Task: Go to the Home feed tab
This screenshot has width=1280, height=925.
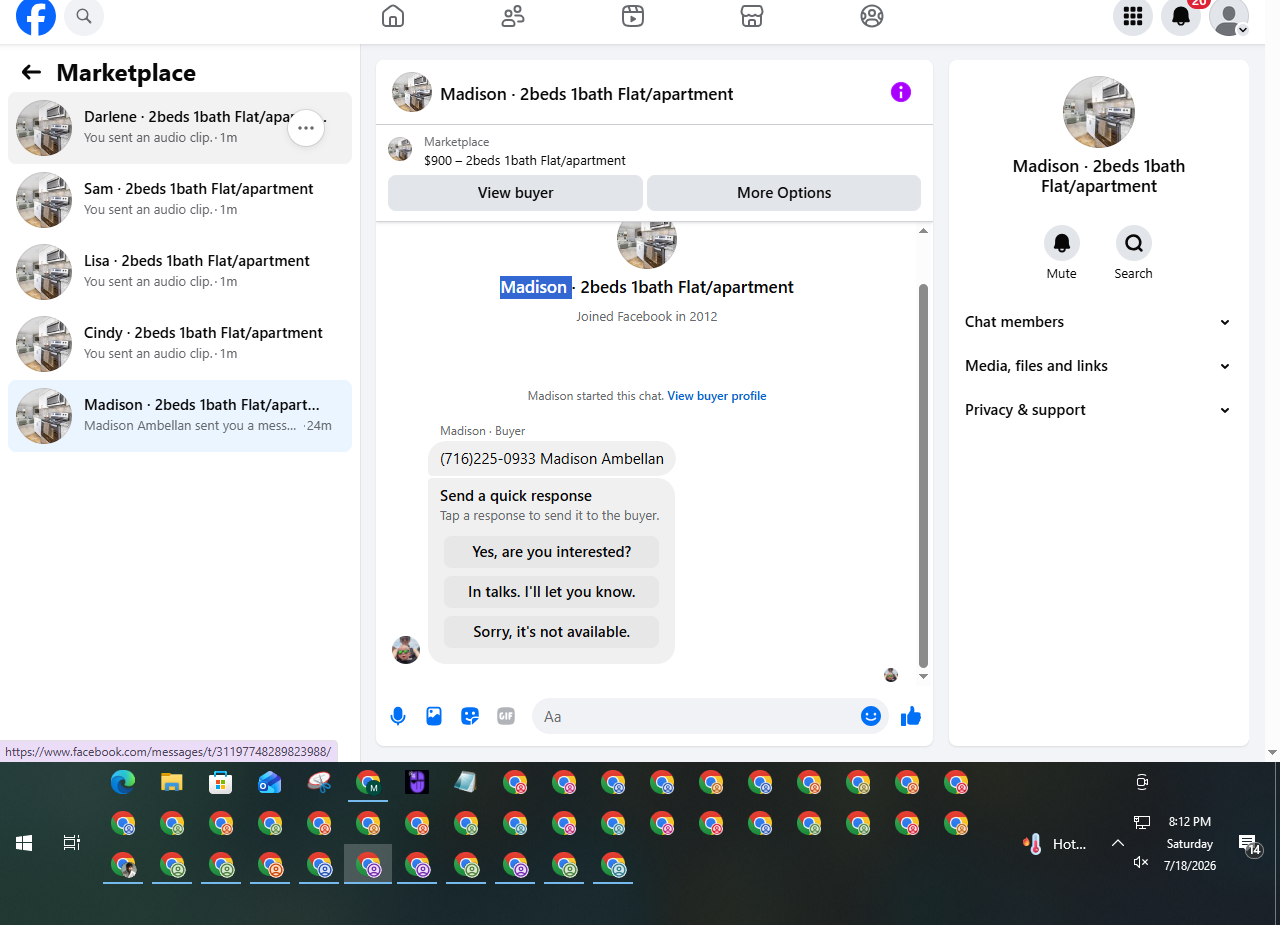Action: (393, 16)
